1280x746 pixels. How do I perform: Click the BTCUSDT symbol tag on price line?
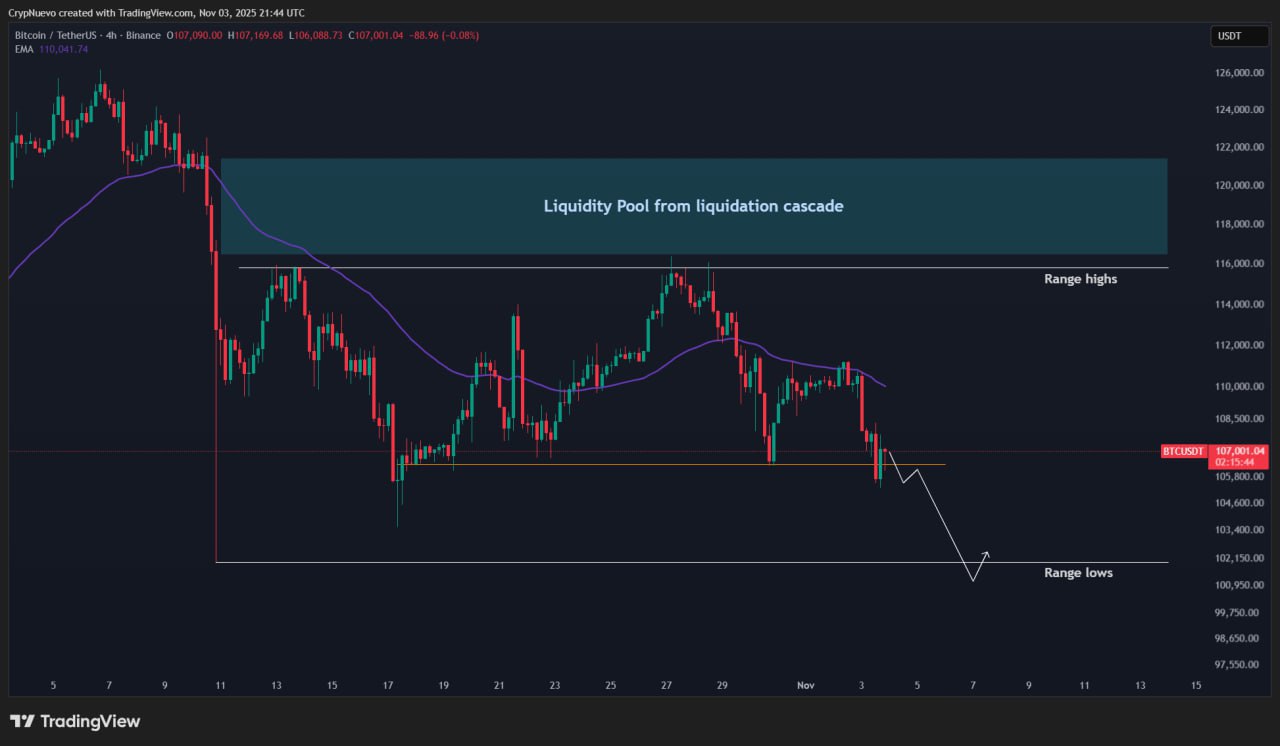pyautogui.click(x=1183, y=452)
